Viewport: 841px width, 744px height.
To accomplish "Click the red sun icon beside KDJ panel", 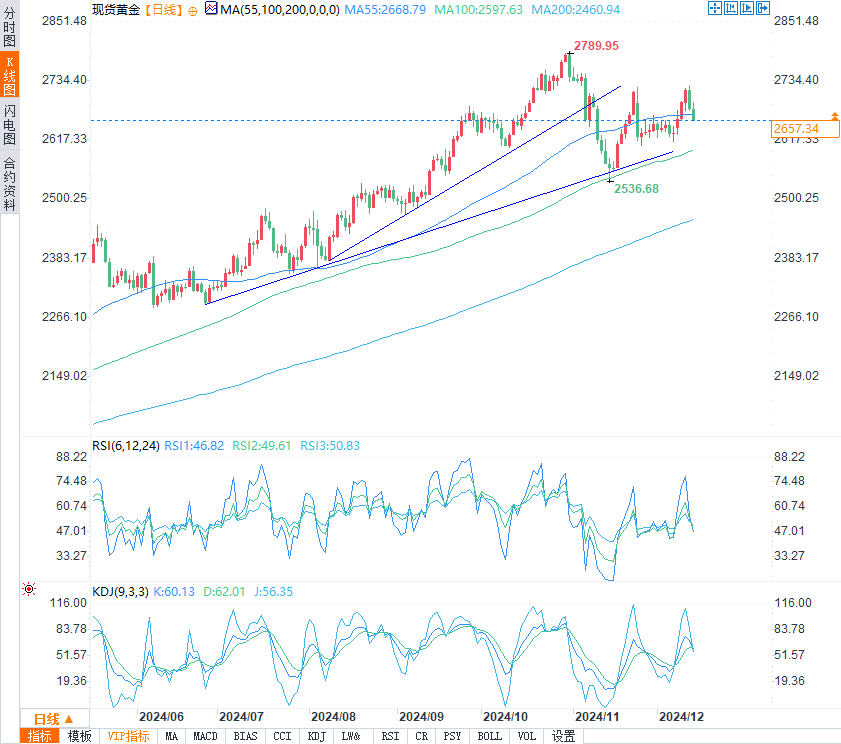I will (x=29, y=589).
